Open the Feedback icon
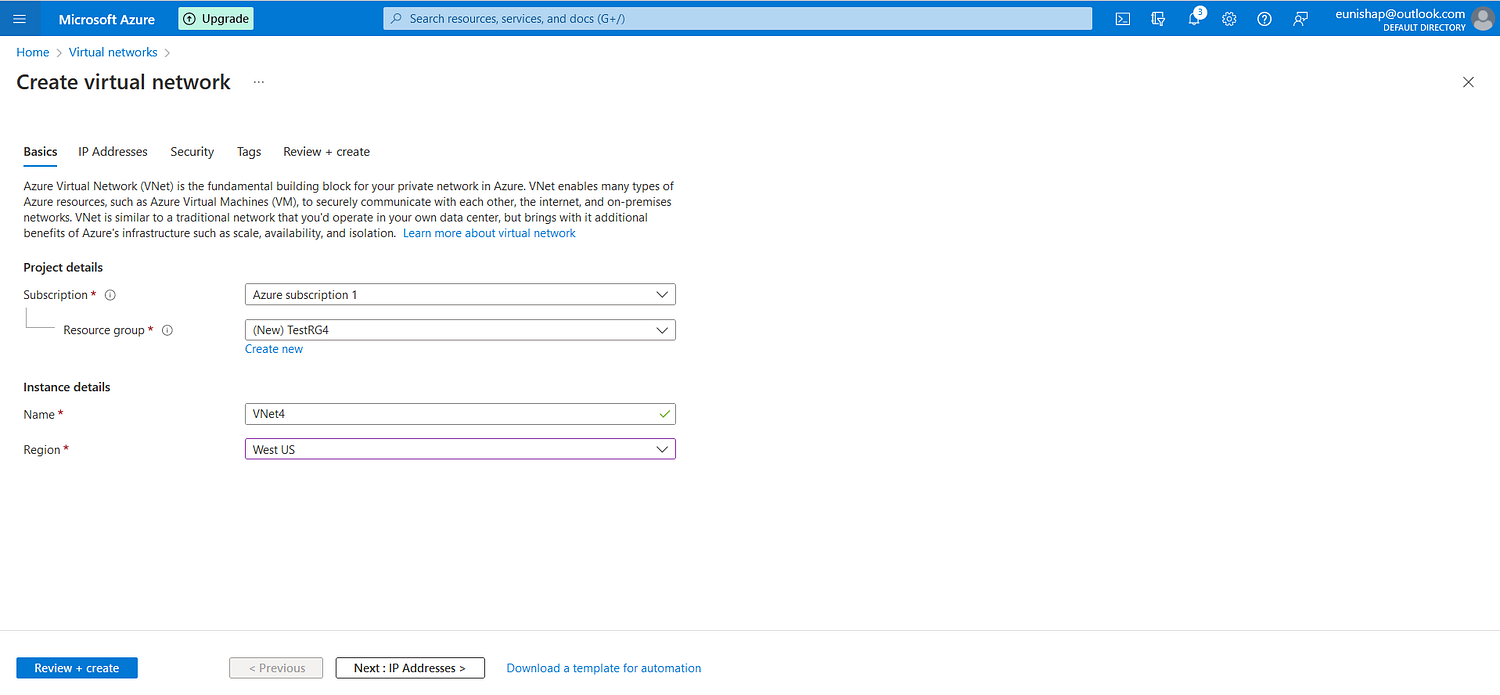This screenshot has height=695, width=1500. (x=1300, y=19)
